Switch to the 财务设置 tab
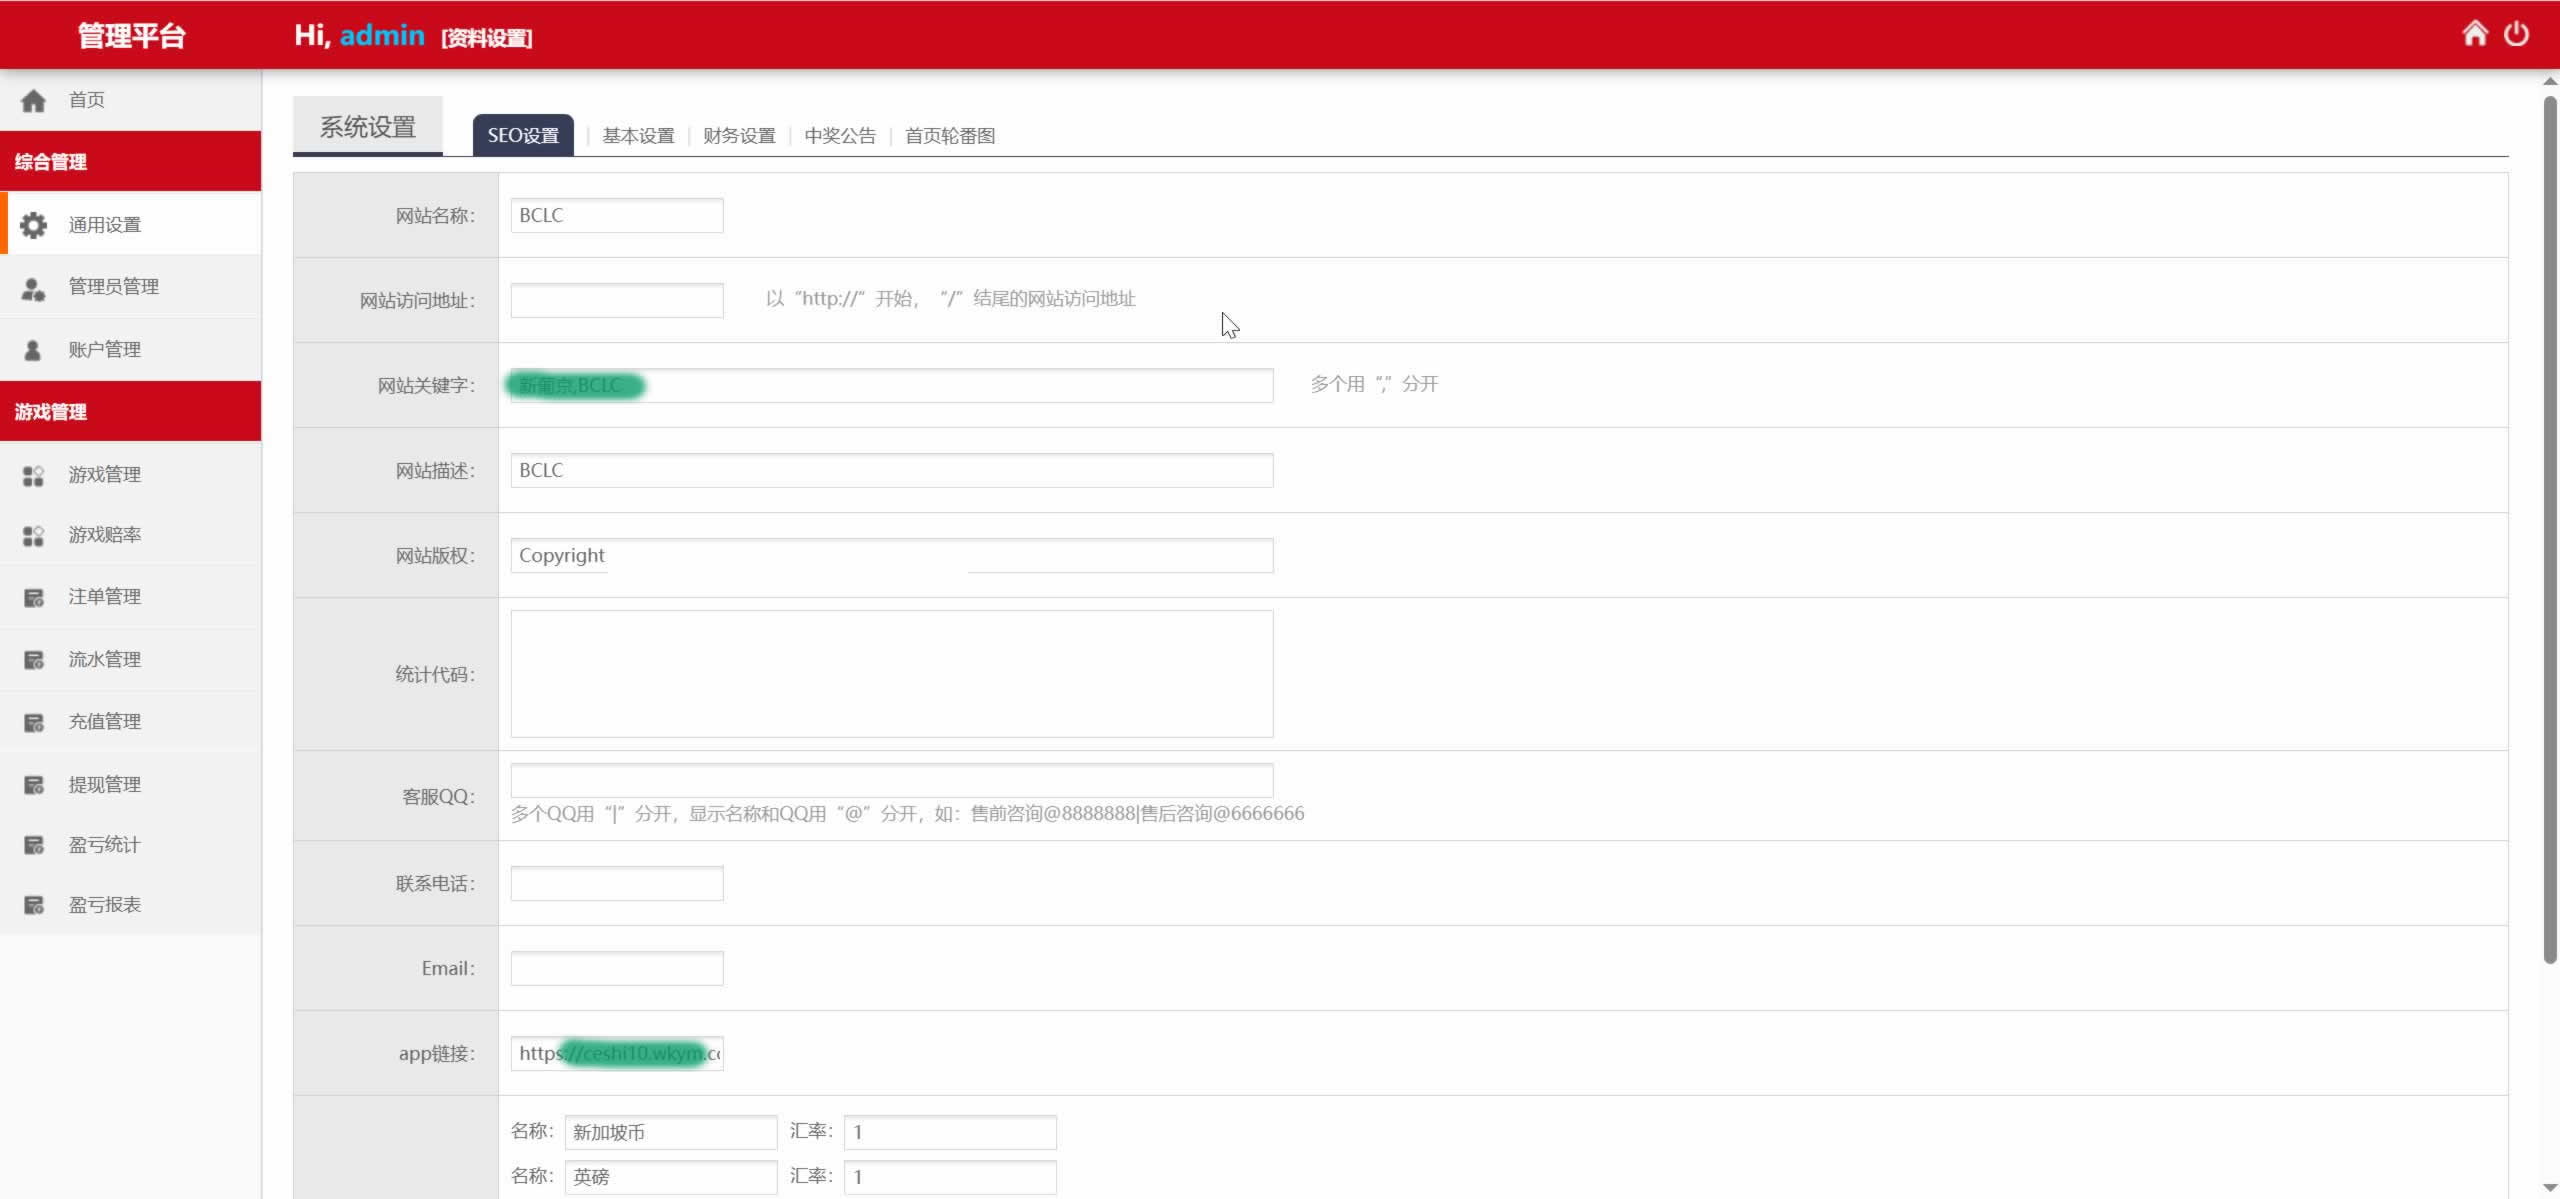This screenshot has width=2560, height=1199. [739, 136]
